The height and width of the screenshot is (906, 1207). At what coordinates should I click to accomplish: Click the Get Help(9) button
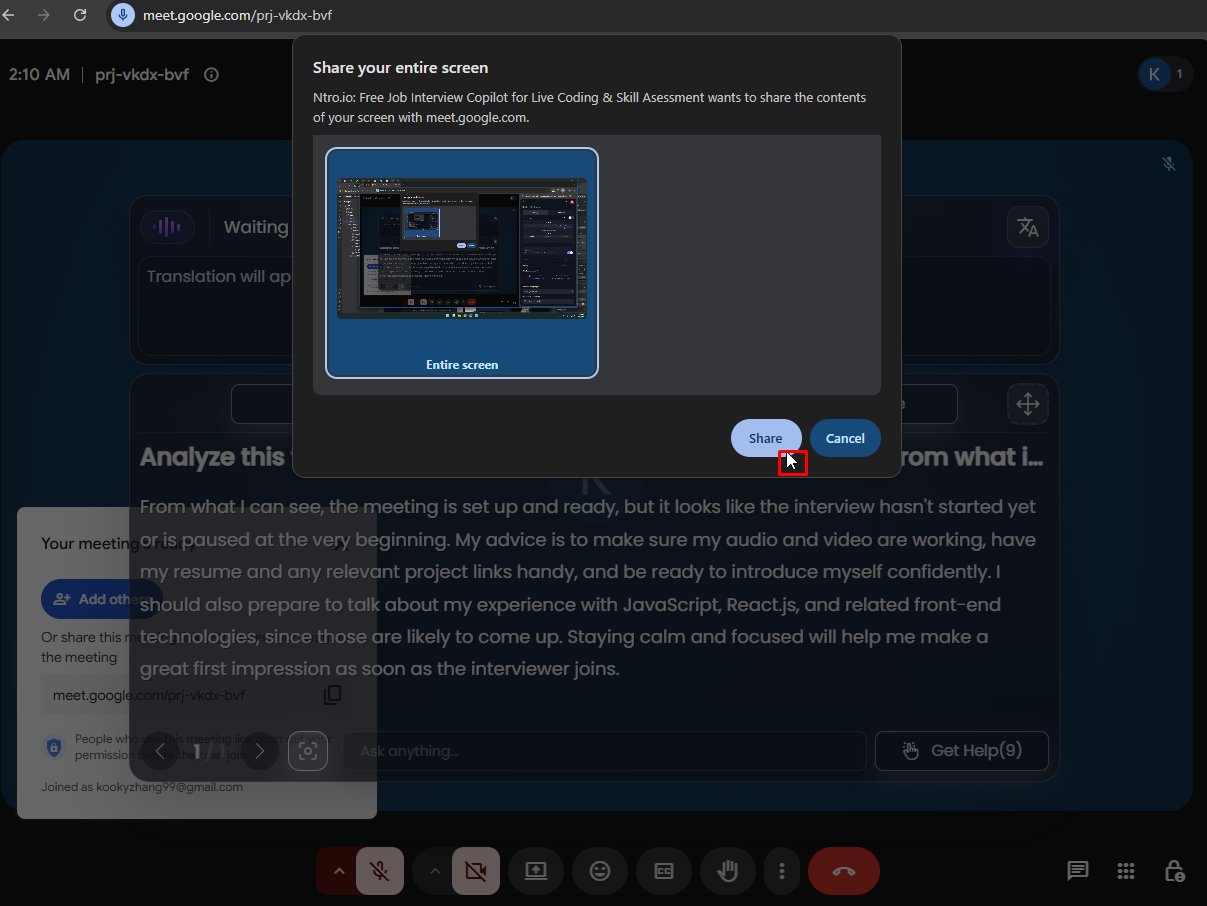962,751
